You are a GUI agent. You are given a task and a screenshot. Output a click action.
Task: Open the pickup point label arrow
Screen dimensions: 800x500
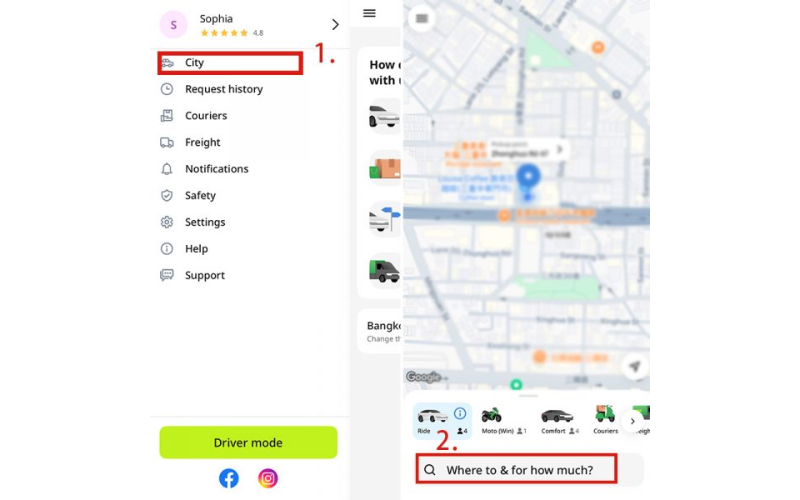click(x=560, y=149)
